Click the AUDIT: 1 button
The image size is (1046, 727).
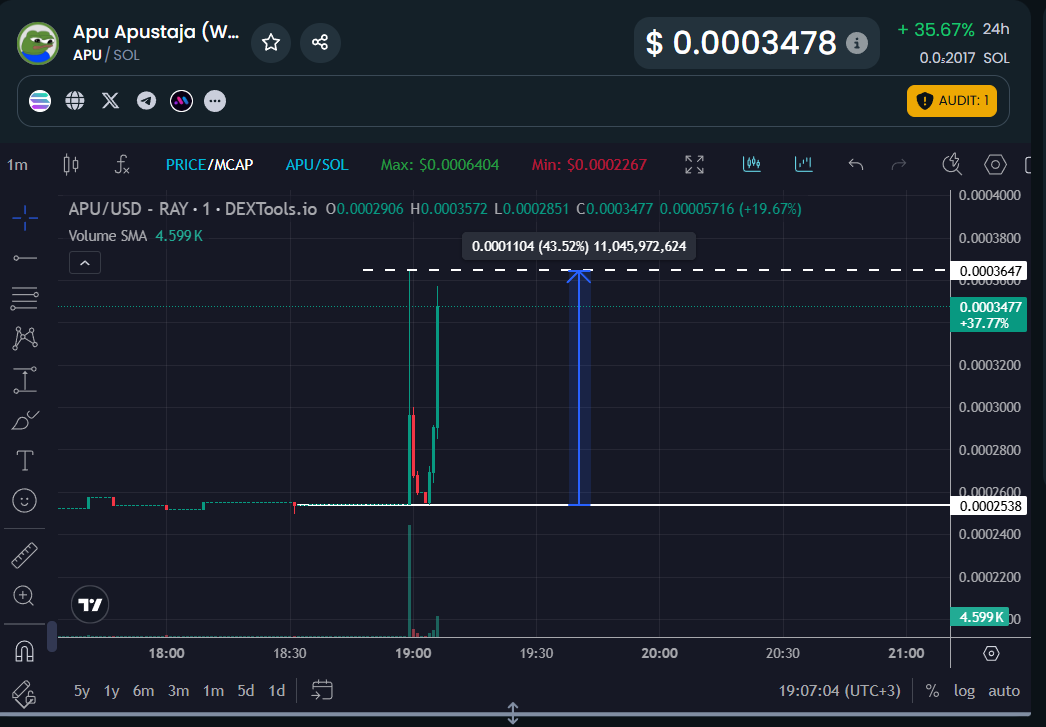click(x=951, y=100)
